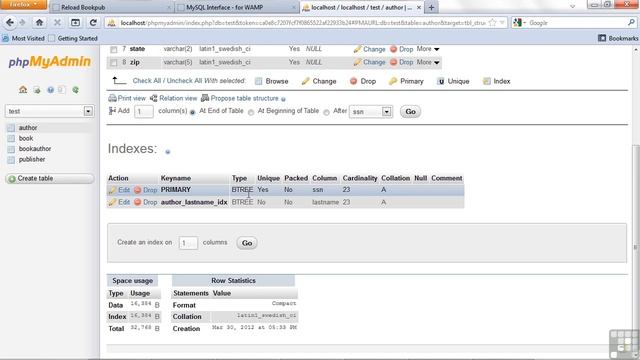Switch to MySQL Interface for WAMP tab
This screenshot has height=360, width=640.
click(236, 7)
